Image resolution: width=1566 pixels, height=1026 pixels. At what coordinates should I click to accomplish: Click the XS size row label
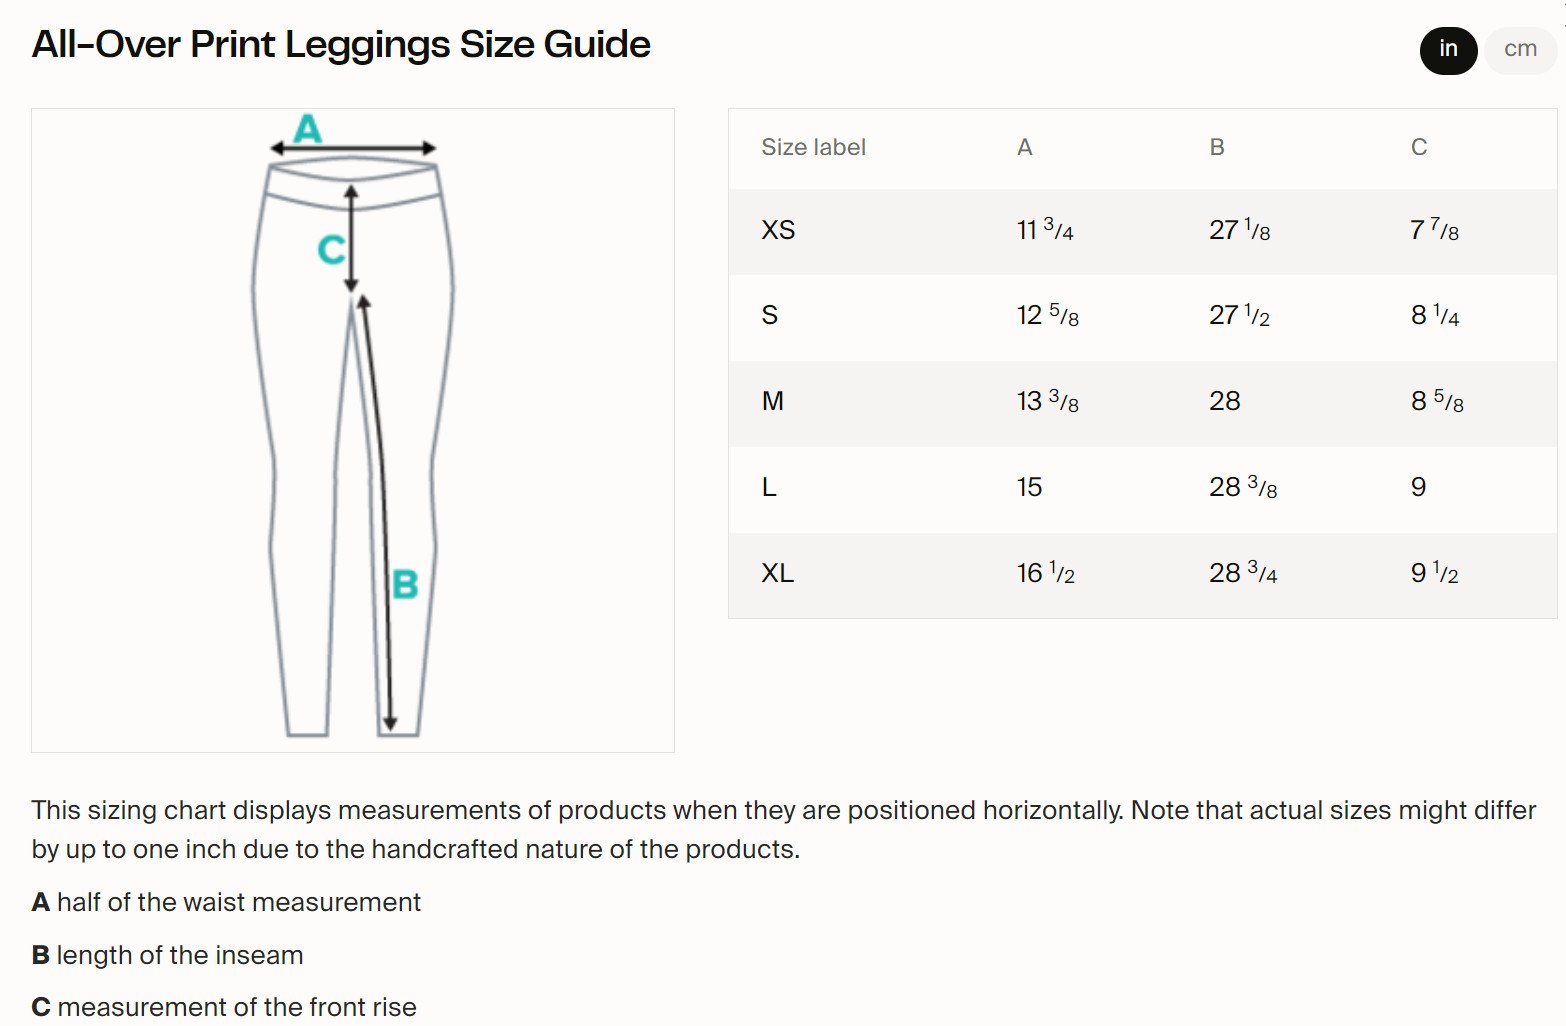(778, 231)
